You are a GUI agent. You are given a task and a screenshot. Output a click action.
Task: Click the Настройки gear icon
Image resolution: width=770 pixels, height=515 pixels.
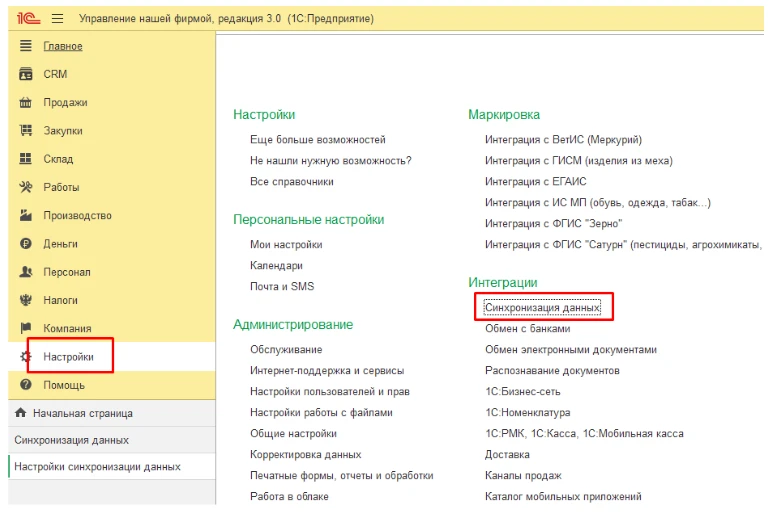click(25, 356)
